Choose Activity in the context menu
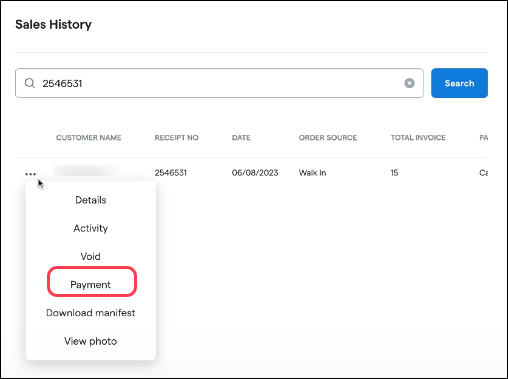This screenshot has height=379, width=508. [x=91, y=228]
